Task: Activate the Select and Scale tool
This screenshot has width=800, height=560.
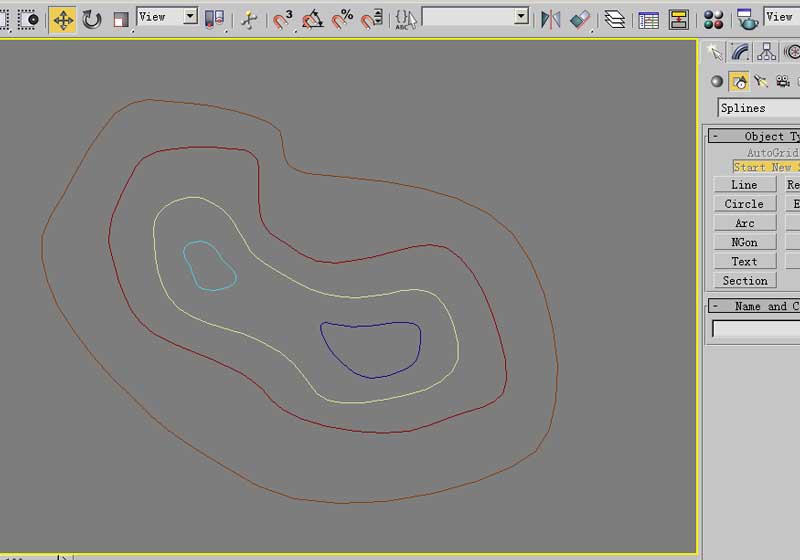Action: click(x=121, y=20)
